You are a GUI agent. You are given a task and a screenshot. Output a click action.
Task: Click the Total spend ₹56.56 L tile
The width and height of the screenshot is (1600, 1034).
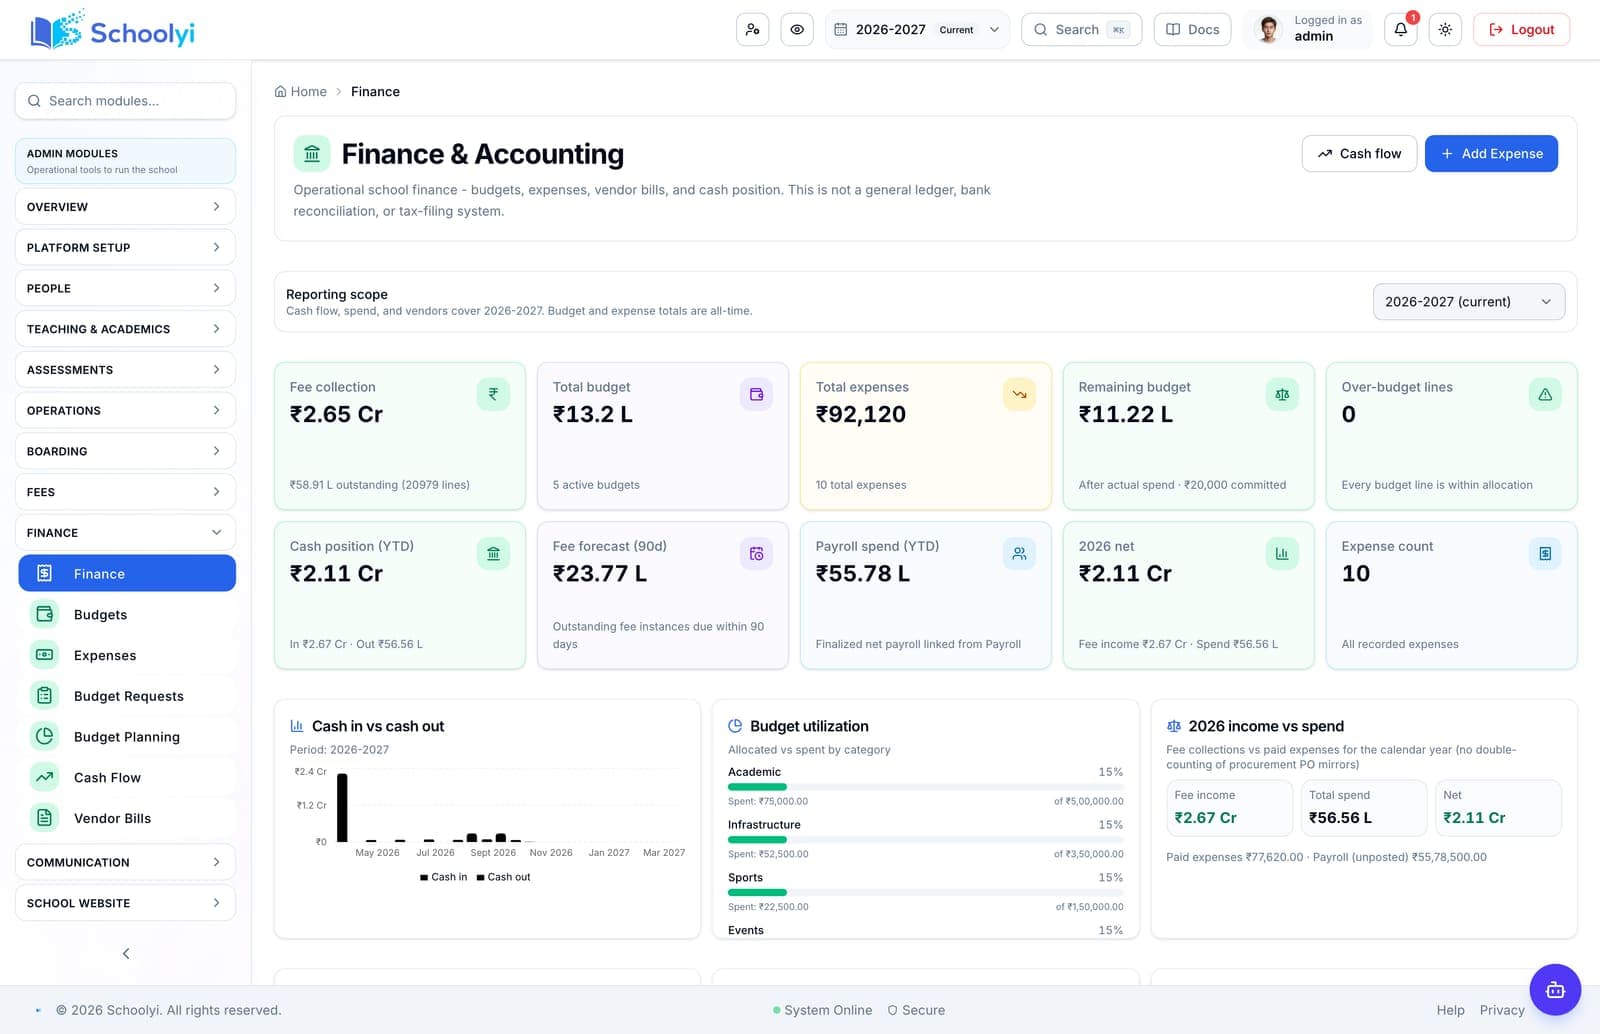pyautogui.click(x=1364, y=808)
